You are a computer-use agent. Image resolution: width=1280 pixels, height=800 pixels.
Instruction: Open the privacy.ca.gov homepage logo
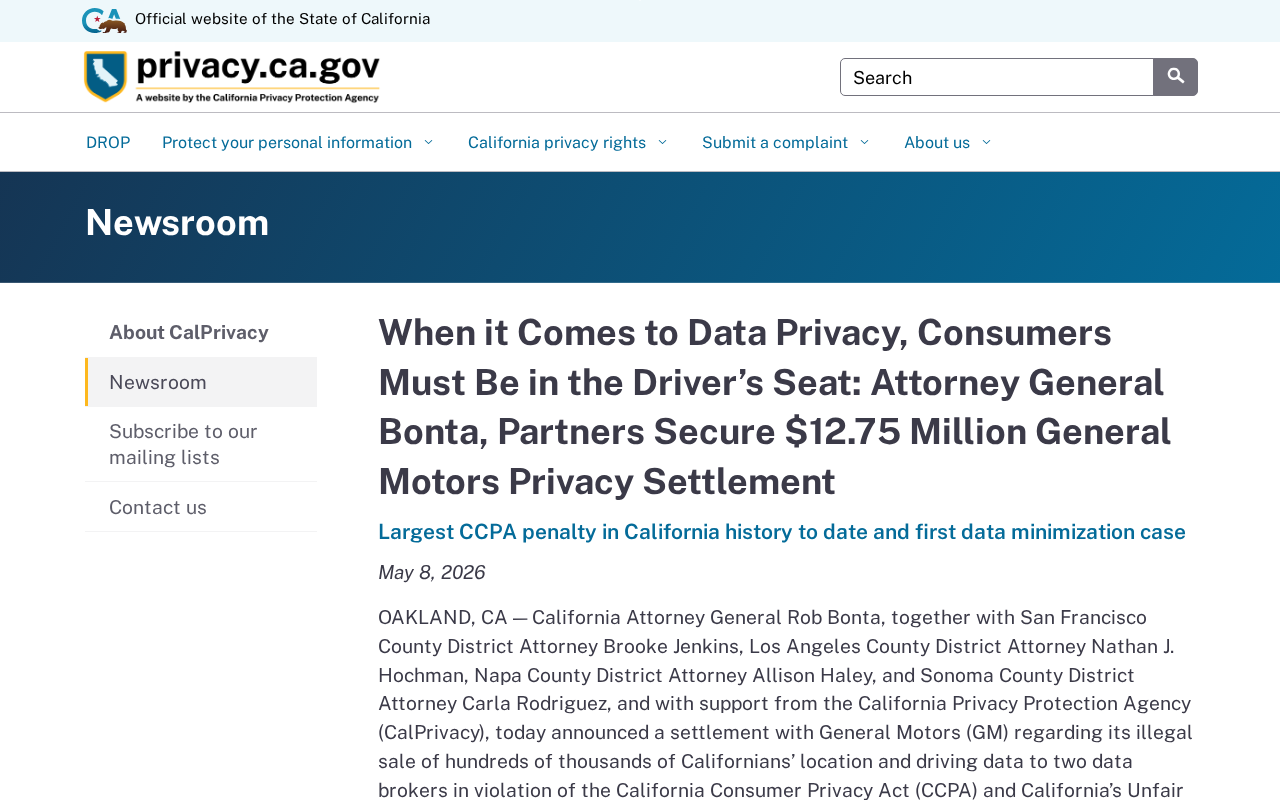pos(232,77)
